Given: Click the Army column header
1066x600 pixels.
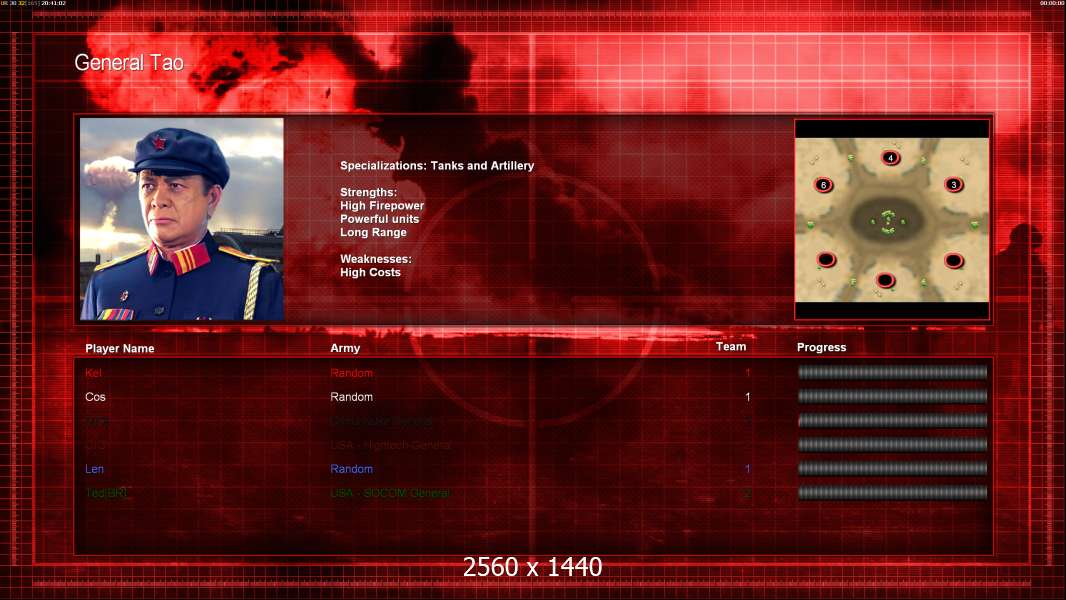Looking at the screenshot, I should coord(345,348).
